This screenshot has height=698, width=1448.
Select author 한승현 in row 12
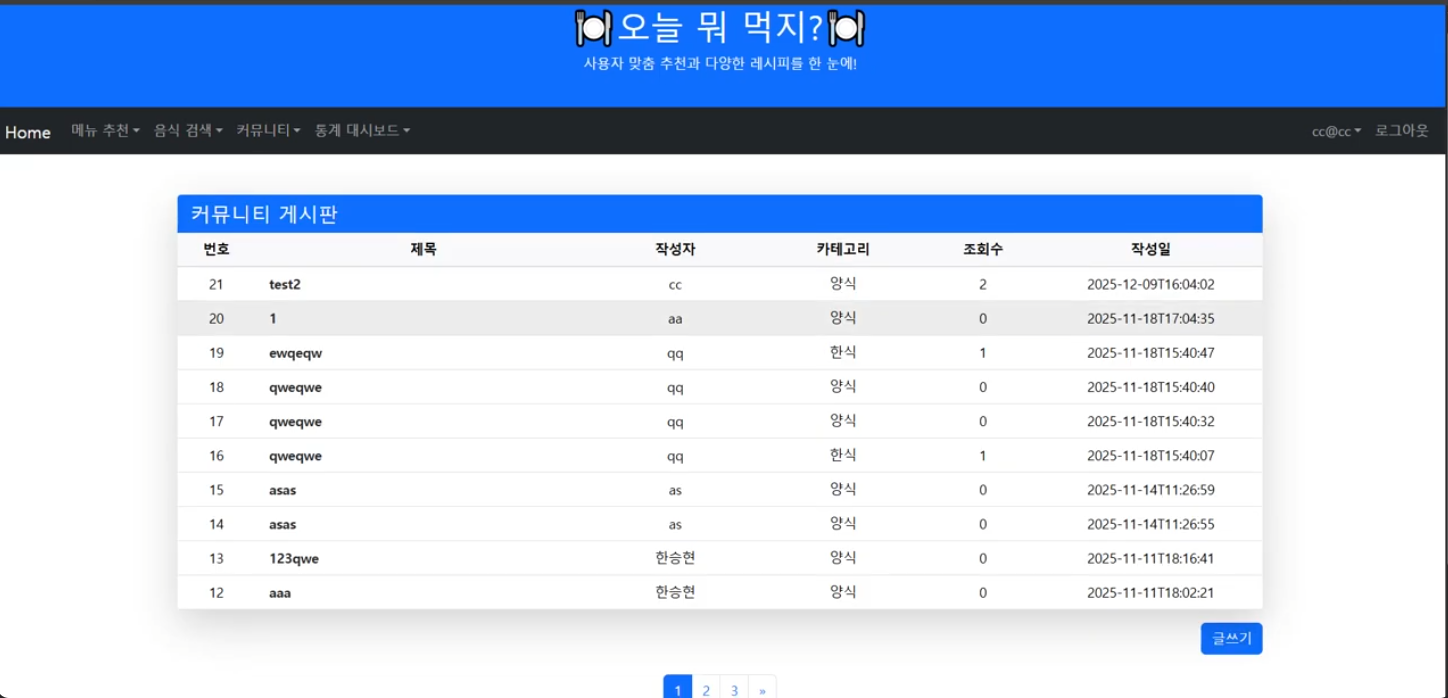675,592
